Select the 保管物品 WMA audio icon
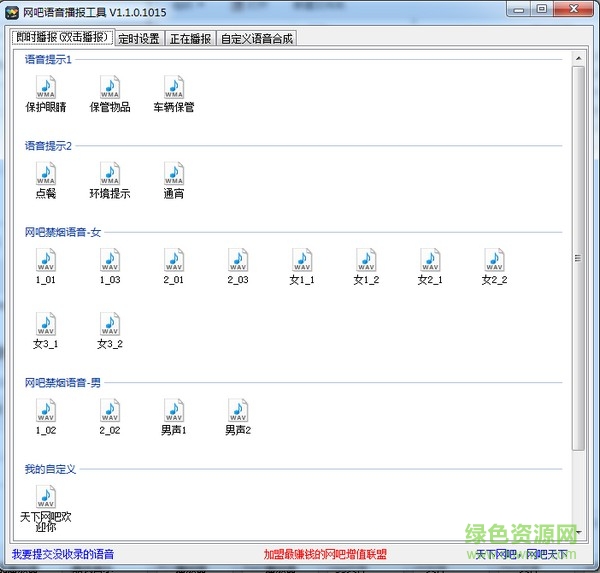 point(110,87)
